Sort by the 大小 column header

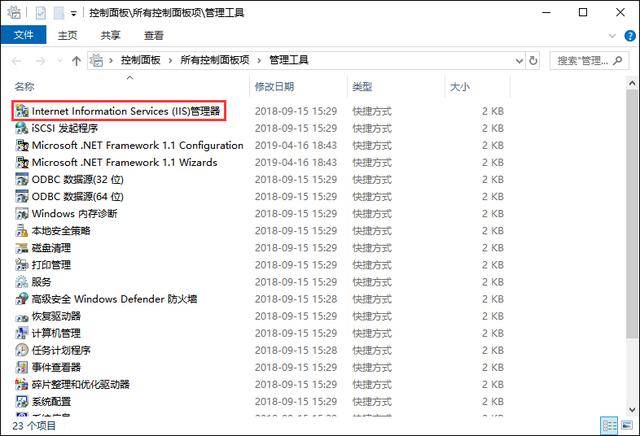tap(460, 87)
